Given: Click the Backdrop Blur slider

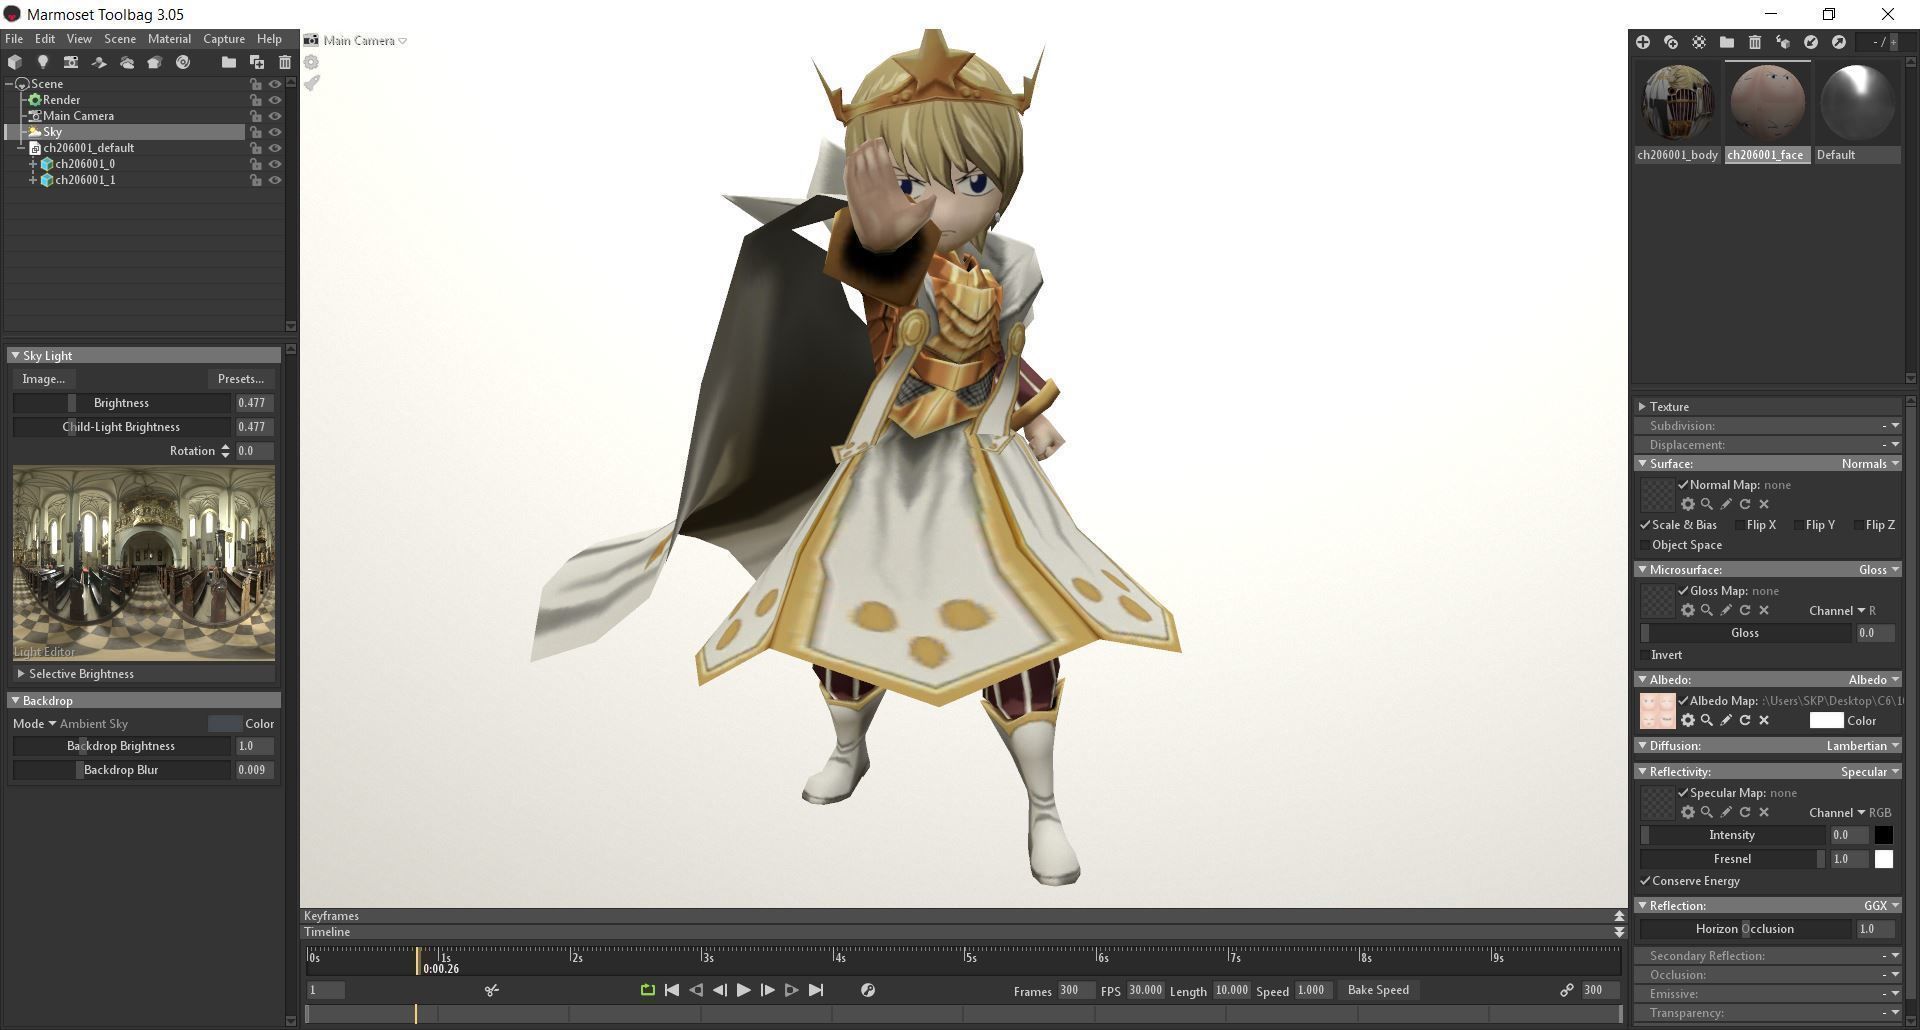Looking at the screenshot, I should (121, 770).
